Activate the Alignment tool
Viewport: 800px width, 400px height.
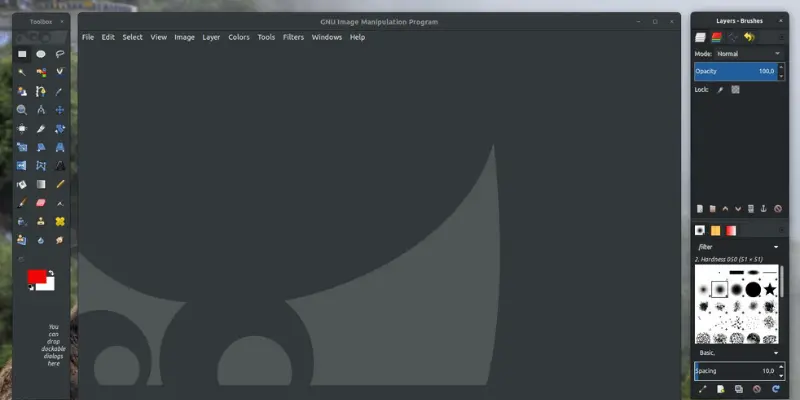[22, 129]
